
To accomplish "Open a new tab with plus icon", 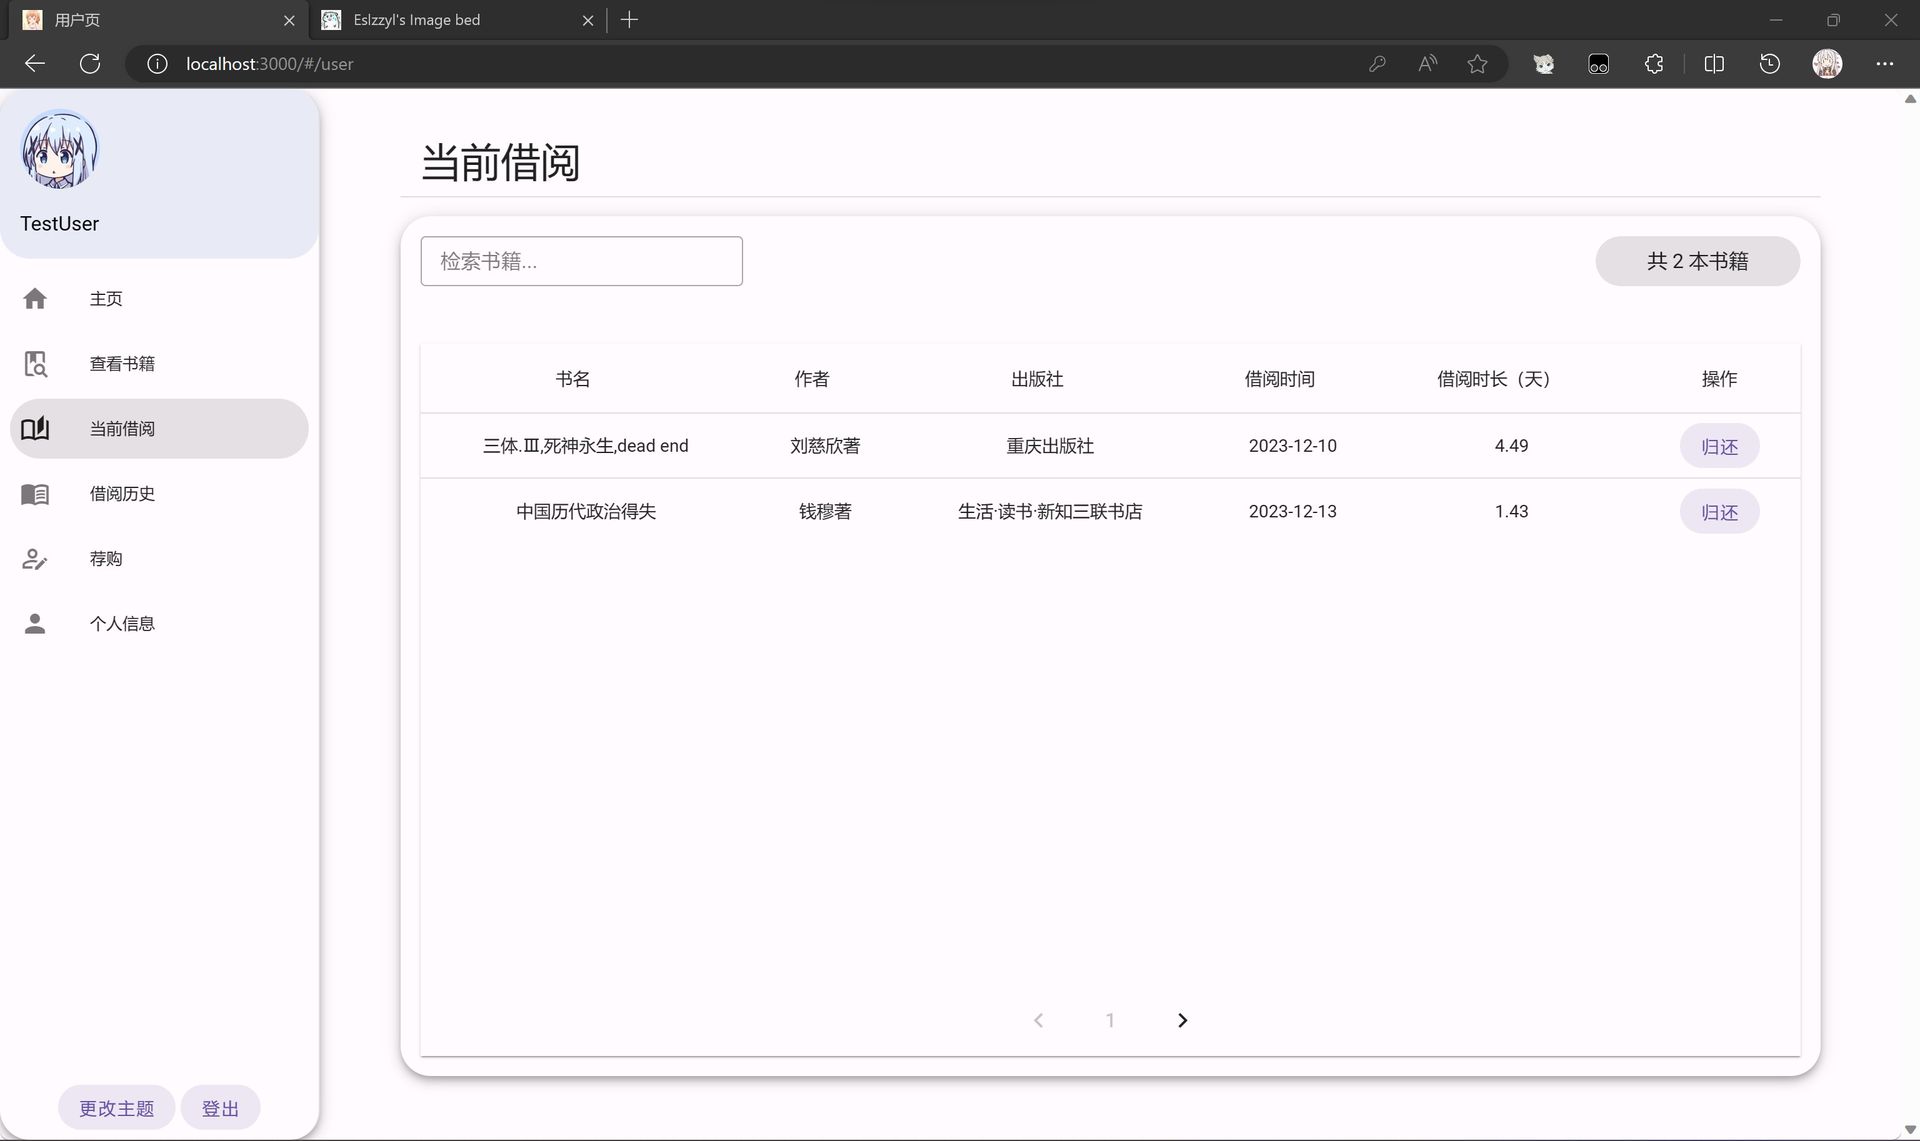I will 629,19.
